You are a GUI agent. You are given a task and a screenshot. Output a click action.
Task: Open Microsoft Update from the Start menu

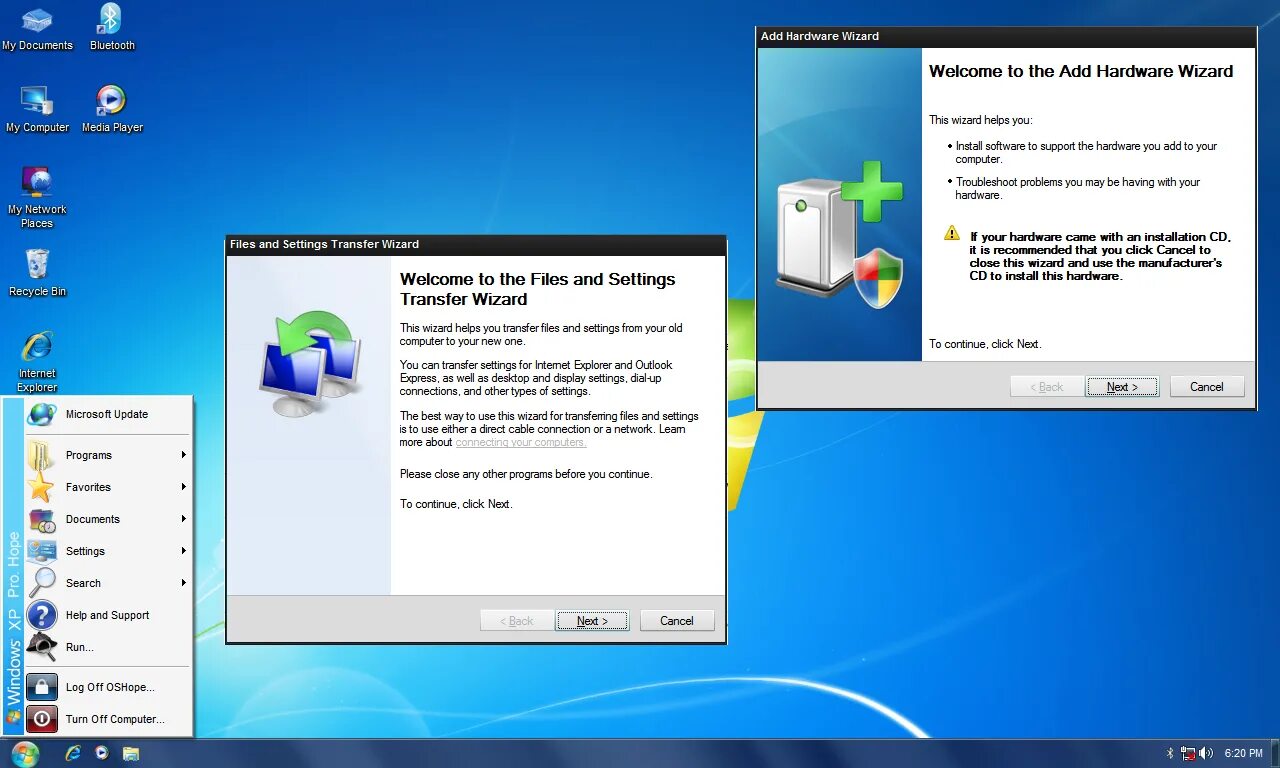pos(108,414)
